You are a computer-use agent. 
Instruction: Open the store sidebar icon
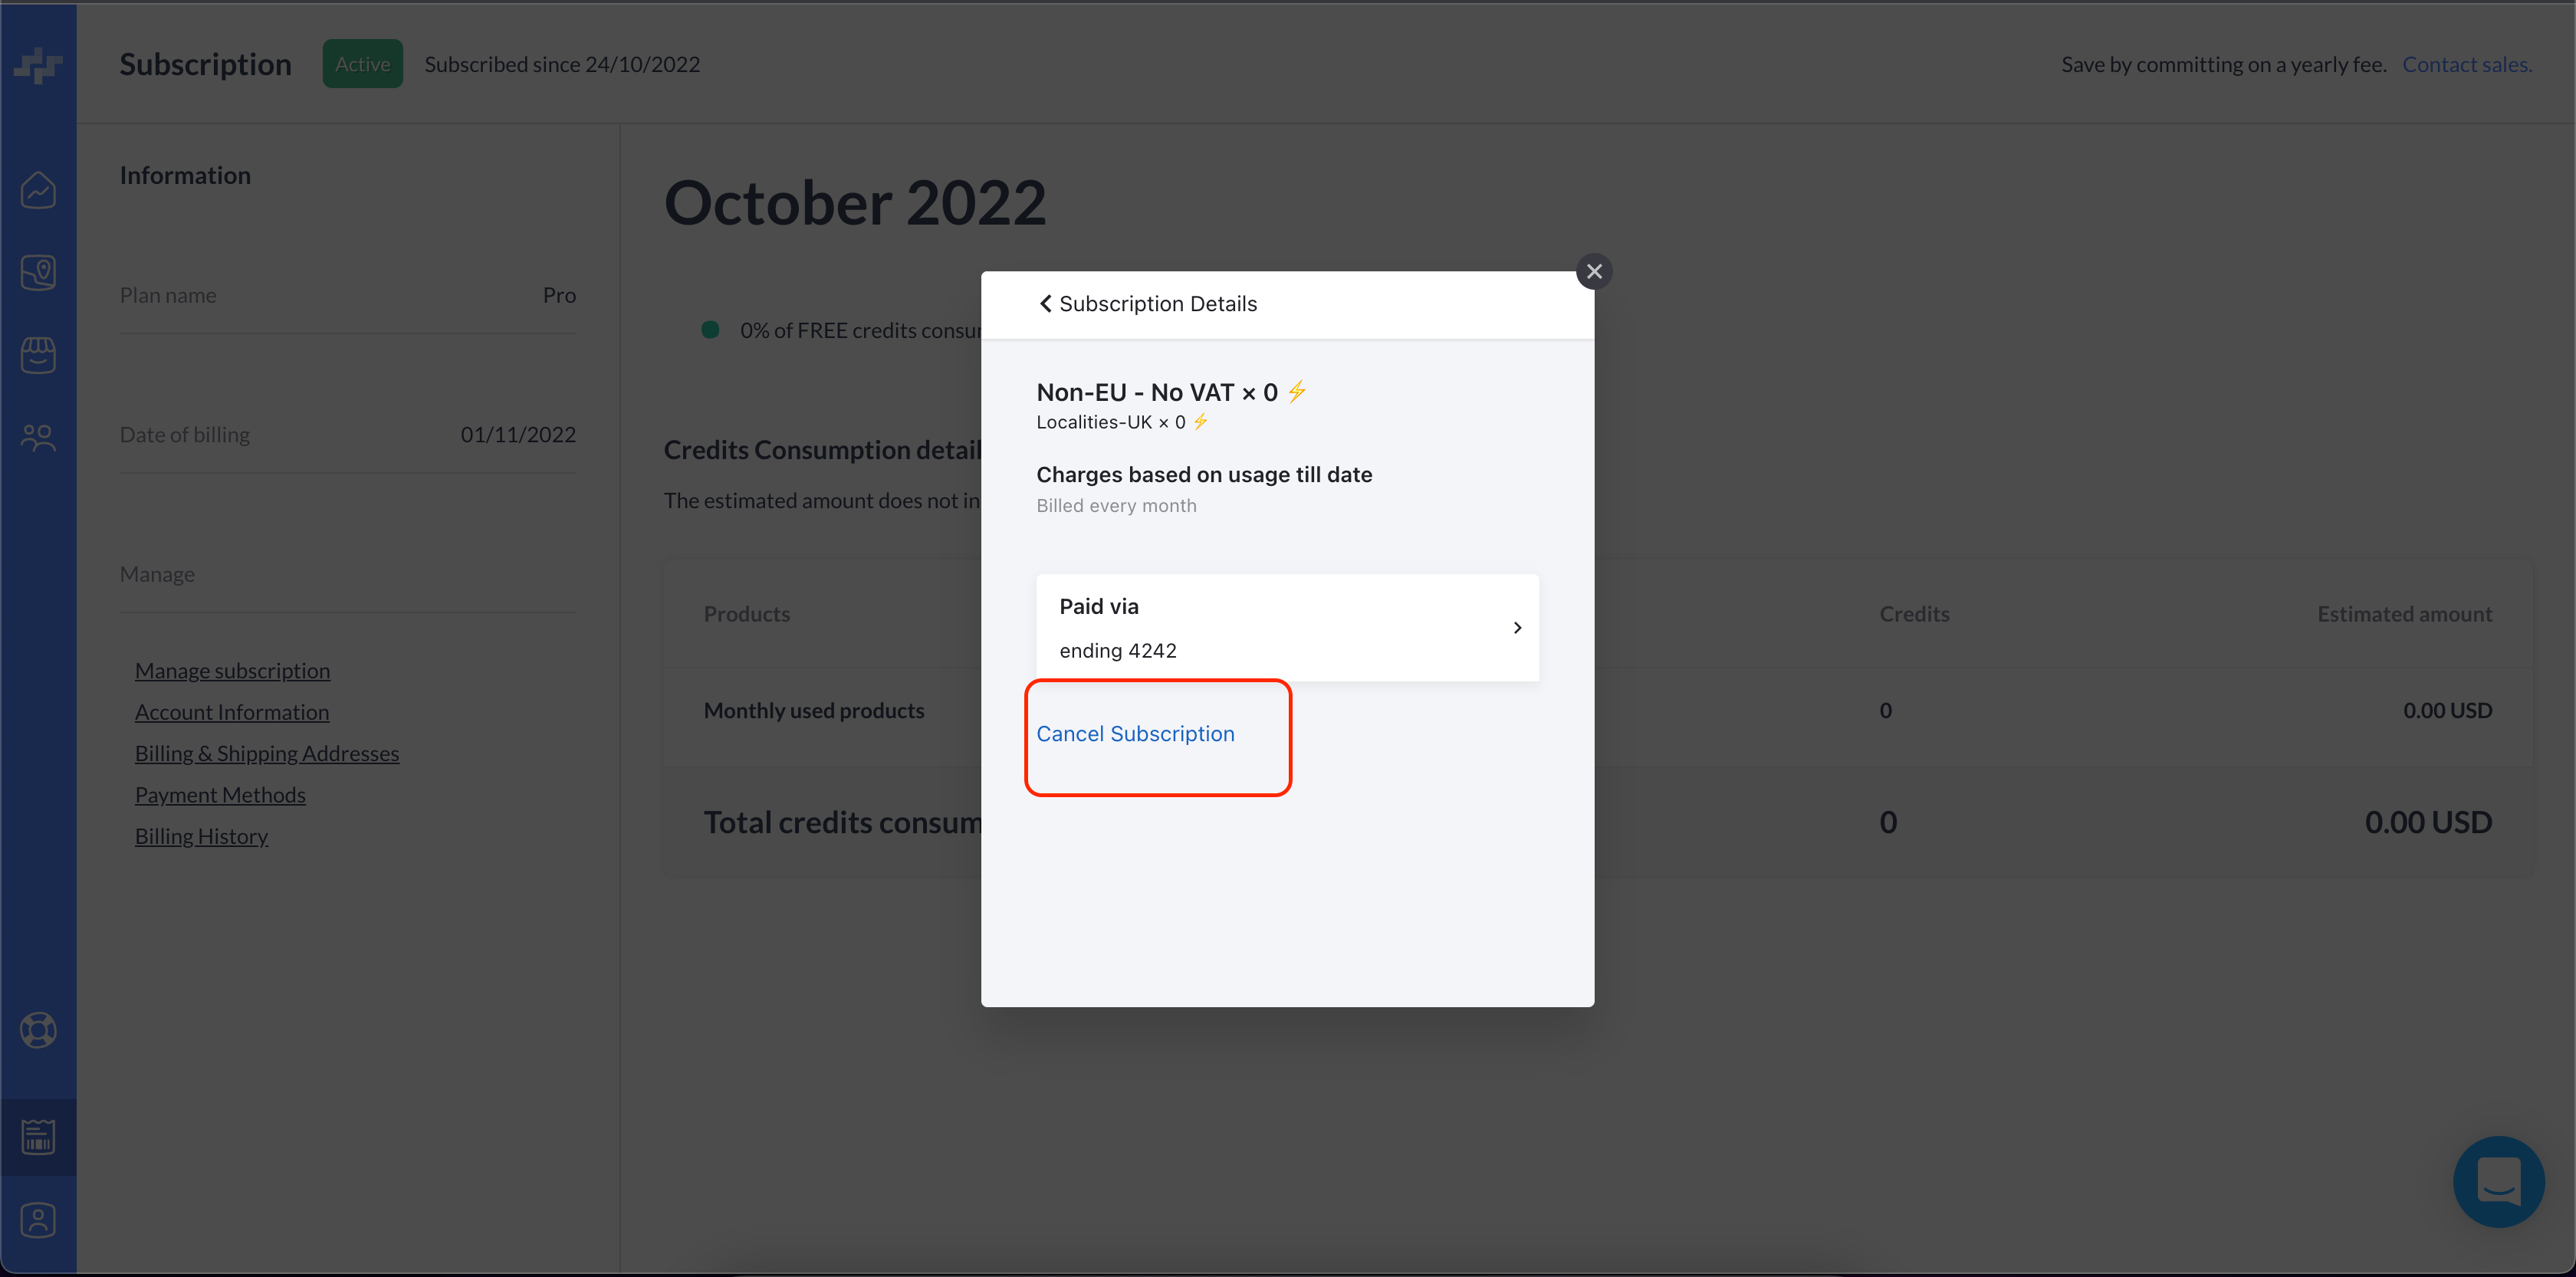pyautogui.click(x=38, y=355)
